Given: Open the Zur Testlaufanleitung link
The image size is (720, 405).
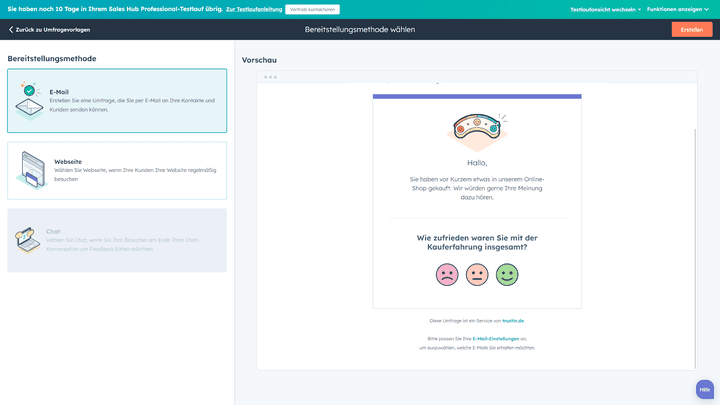Looking at the screenshot, I should (x=253, y=9).
